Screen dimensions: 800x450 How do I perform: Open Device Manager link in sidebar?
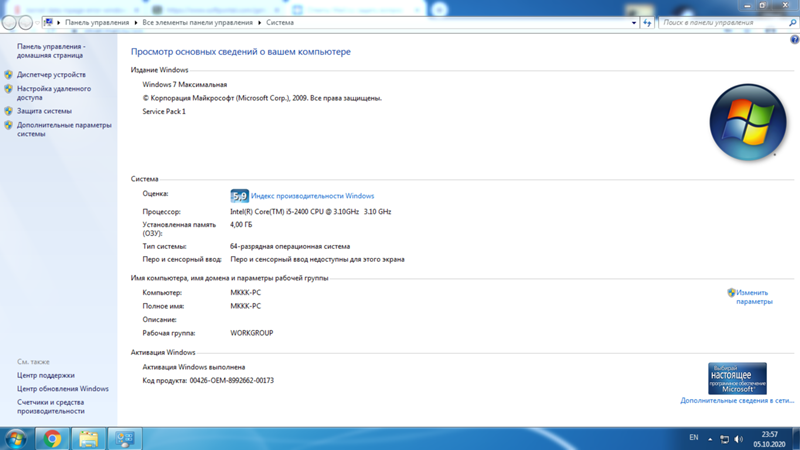[51, 74]
